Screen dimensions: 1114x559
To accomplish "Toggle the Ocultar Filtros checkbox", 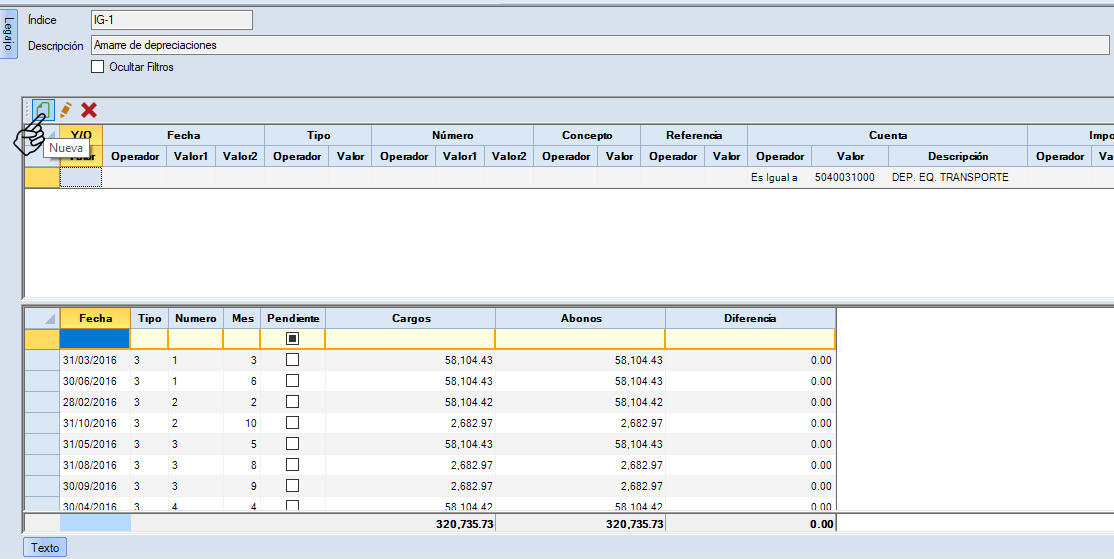I will pyautogui.click(x=98, y=67).
